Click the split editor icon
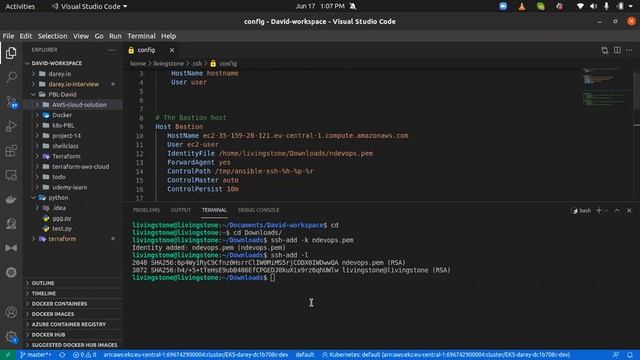Viewport: 640px width, 360px height. (617, 50)
